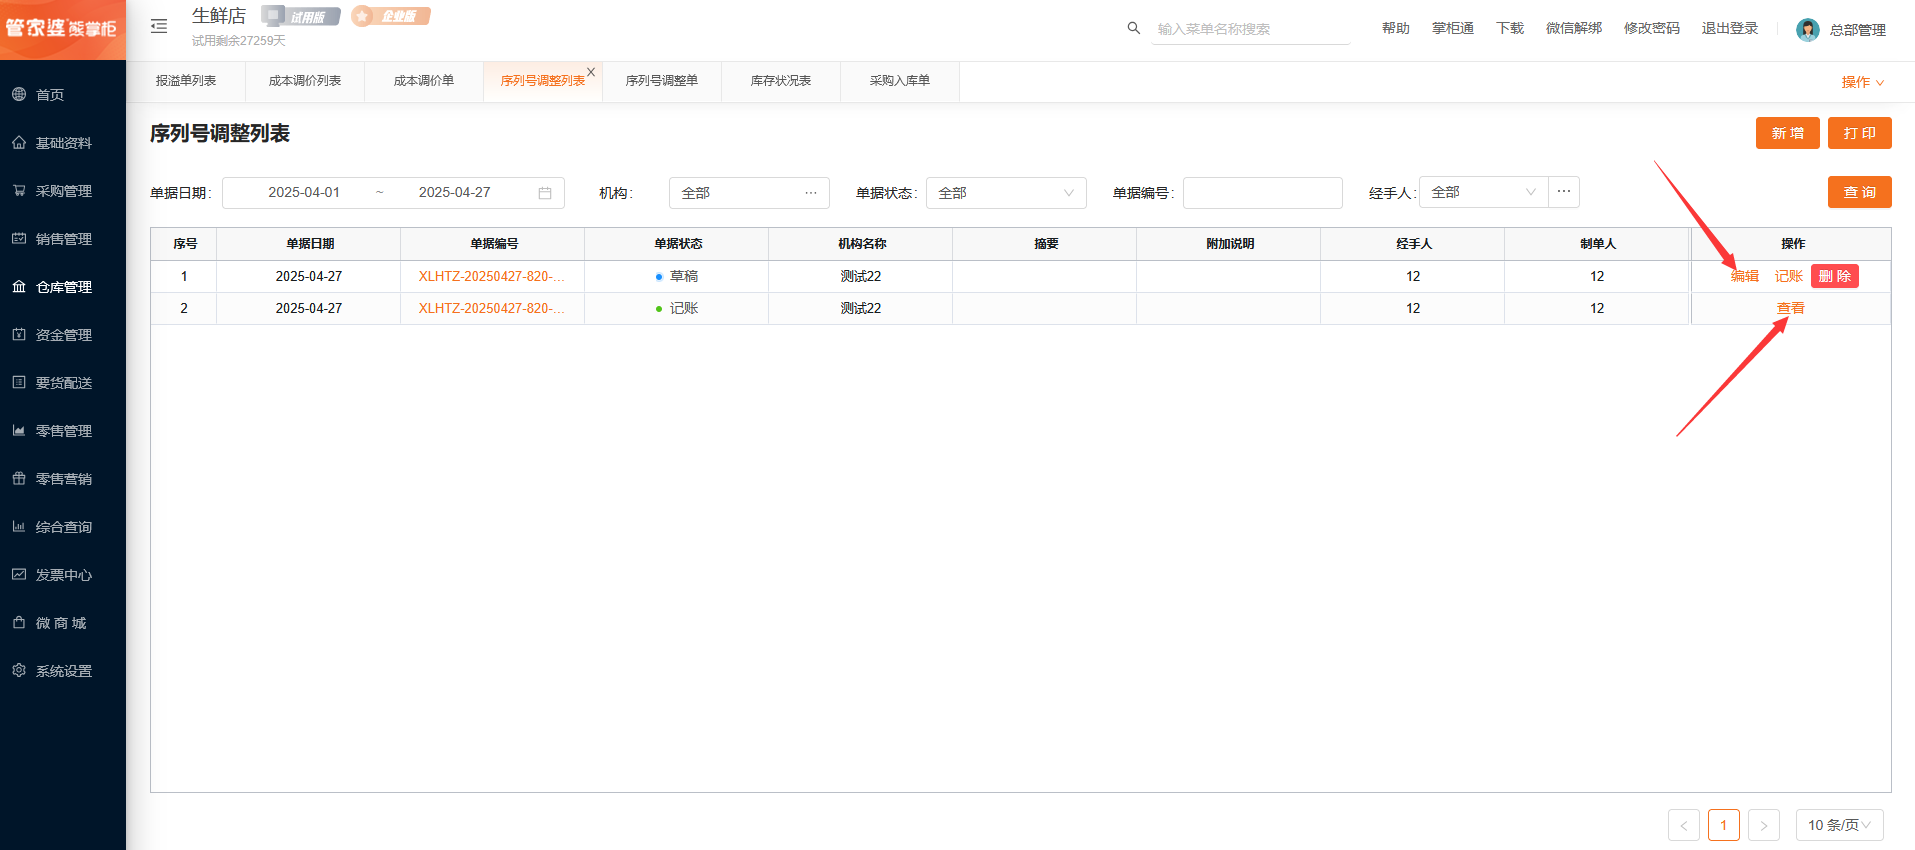
Task: Switch to the 成本调价列表 tab
Action: tap(305, 81)
